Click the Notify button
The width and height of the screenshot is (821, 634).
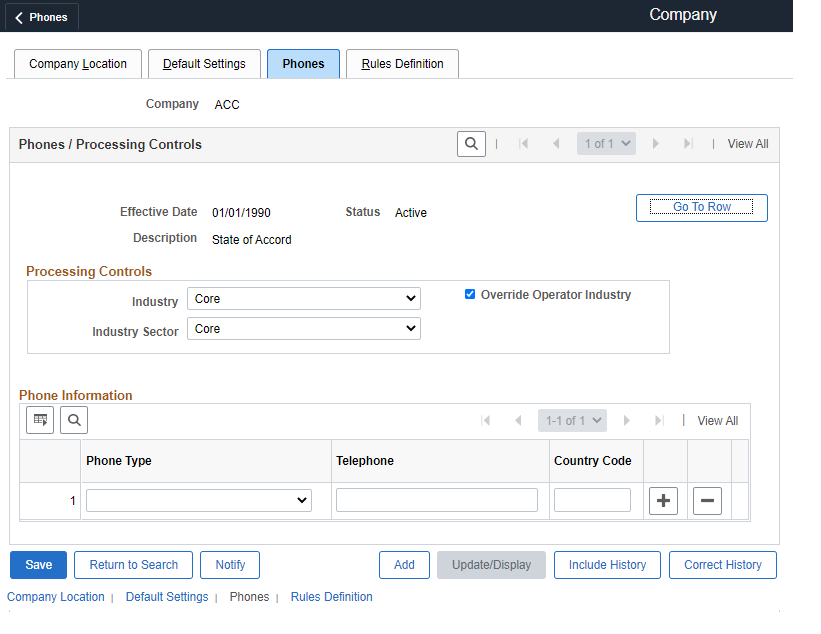pos(230,565)
